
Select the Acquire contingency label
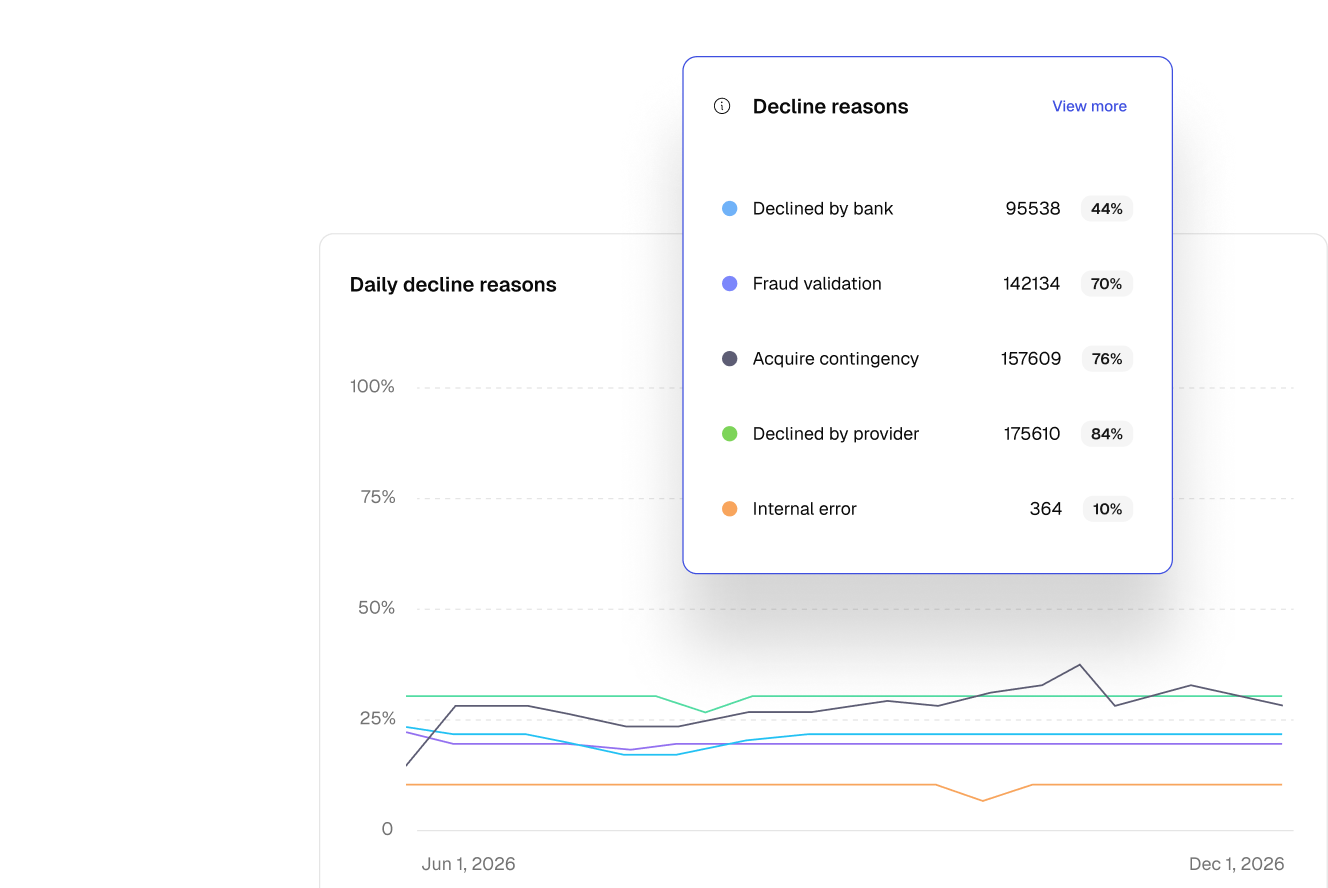click(836, 359)
